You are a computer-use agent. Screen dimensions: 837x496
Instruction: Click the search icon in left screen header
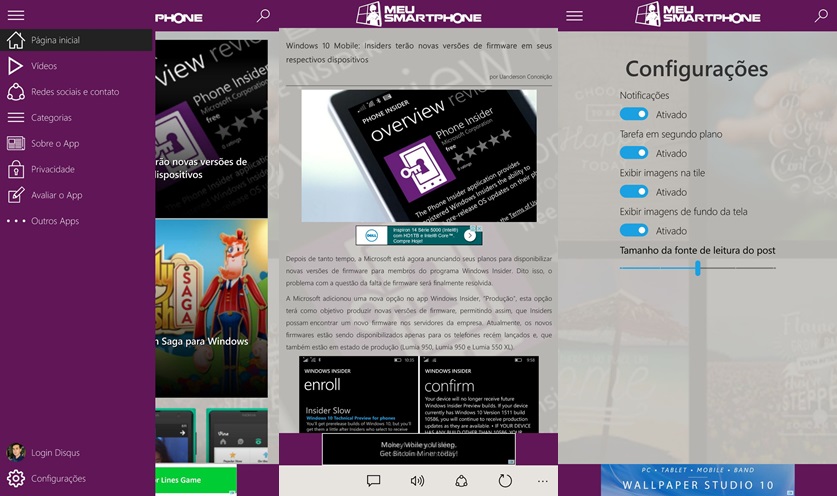tap(263, 15)
